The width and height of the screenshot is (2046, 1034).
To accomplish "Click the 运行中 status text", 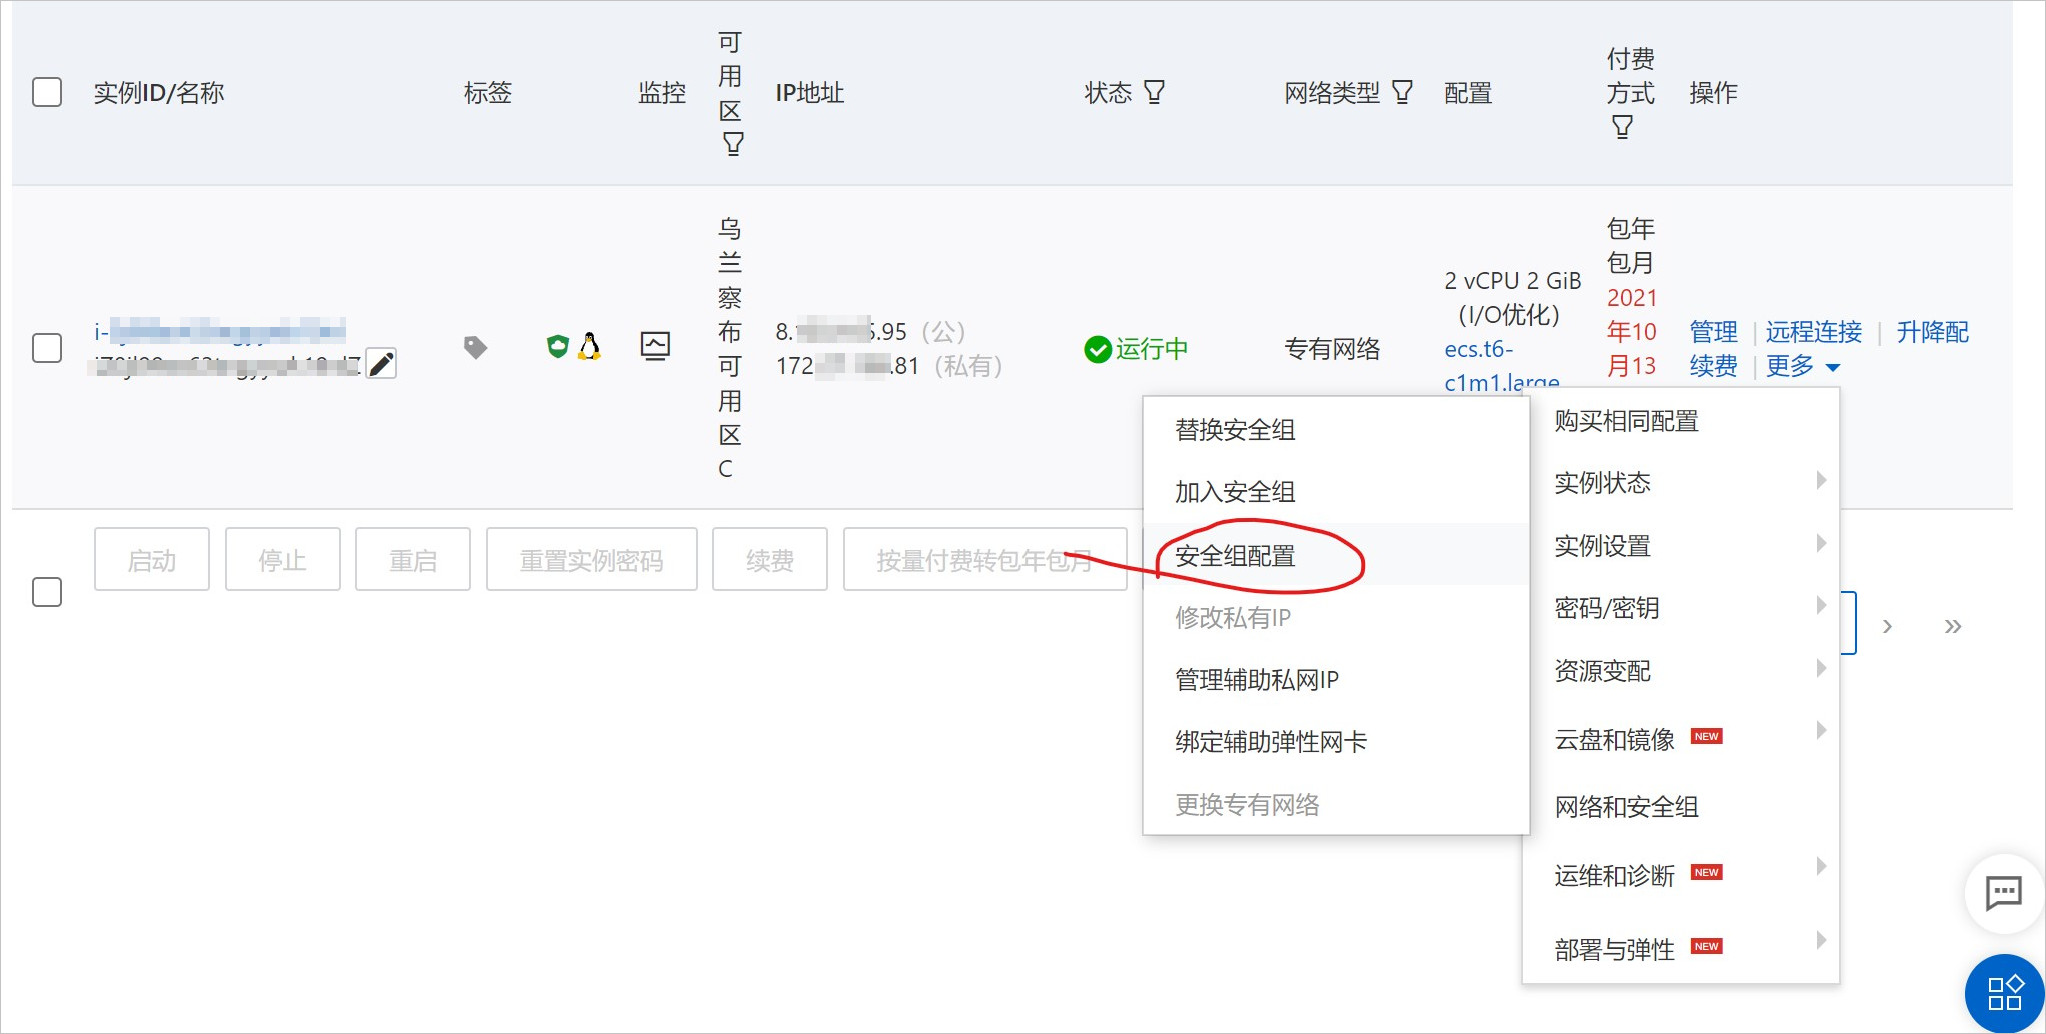I will (1152, 349).
